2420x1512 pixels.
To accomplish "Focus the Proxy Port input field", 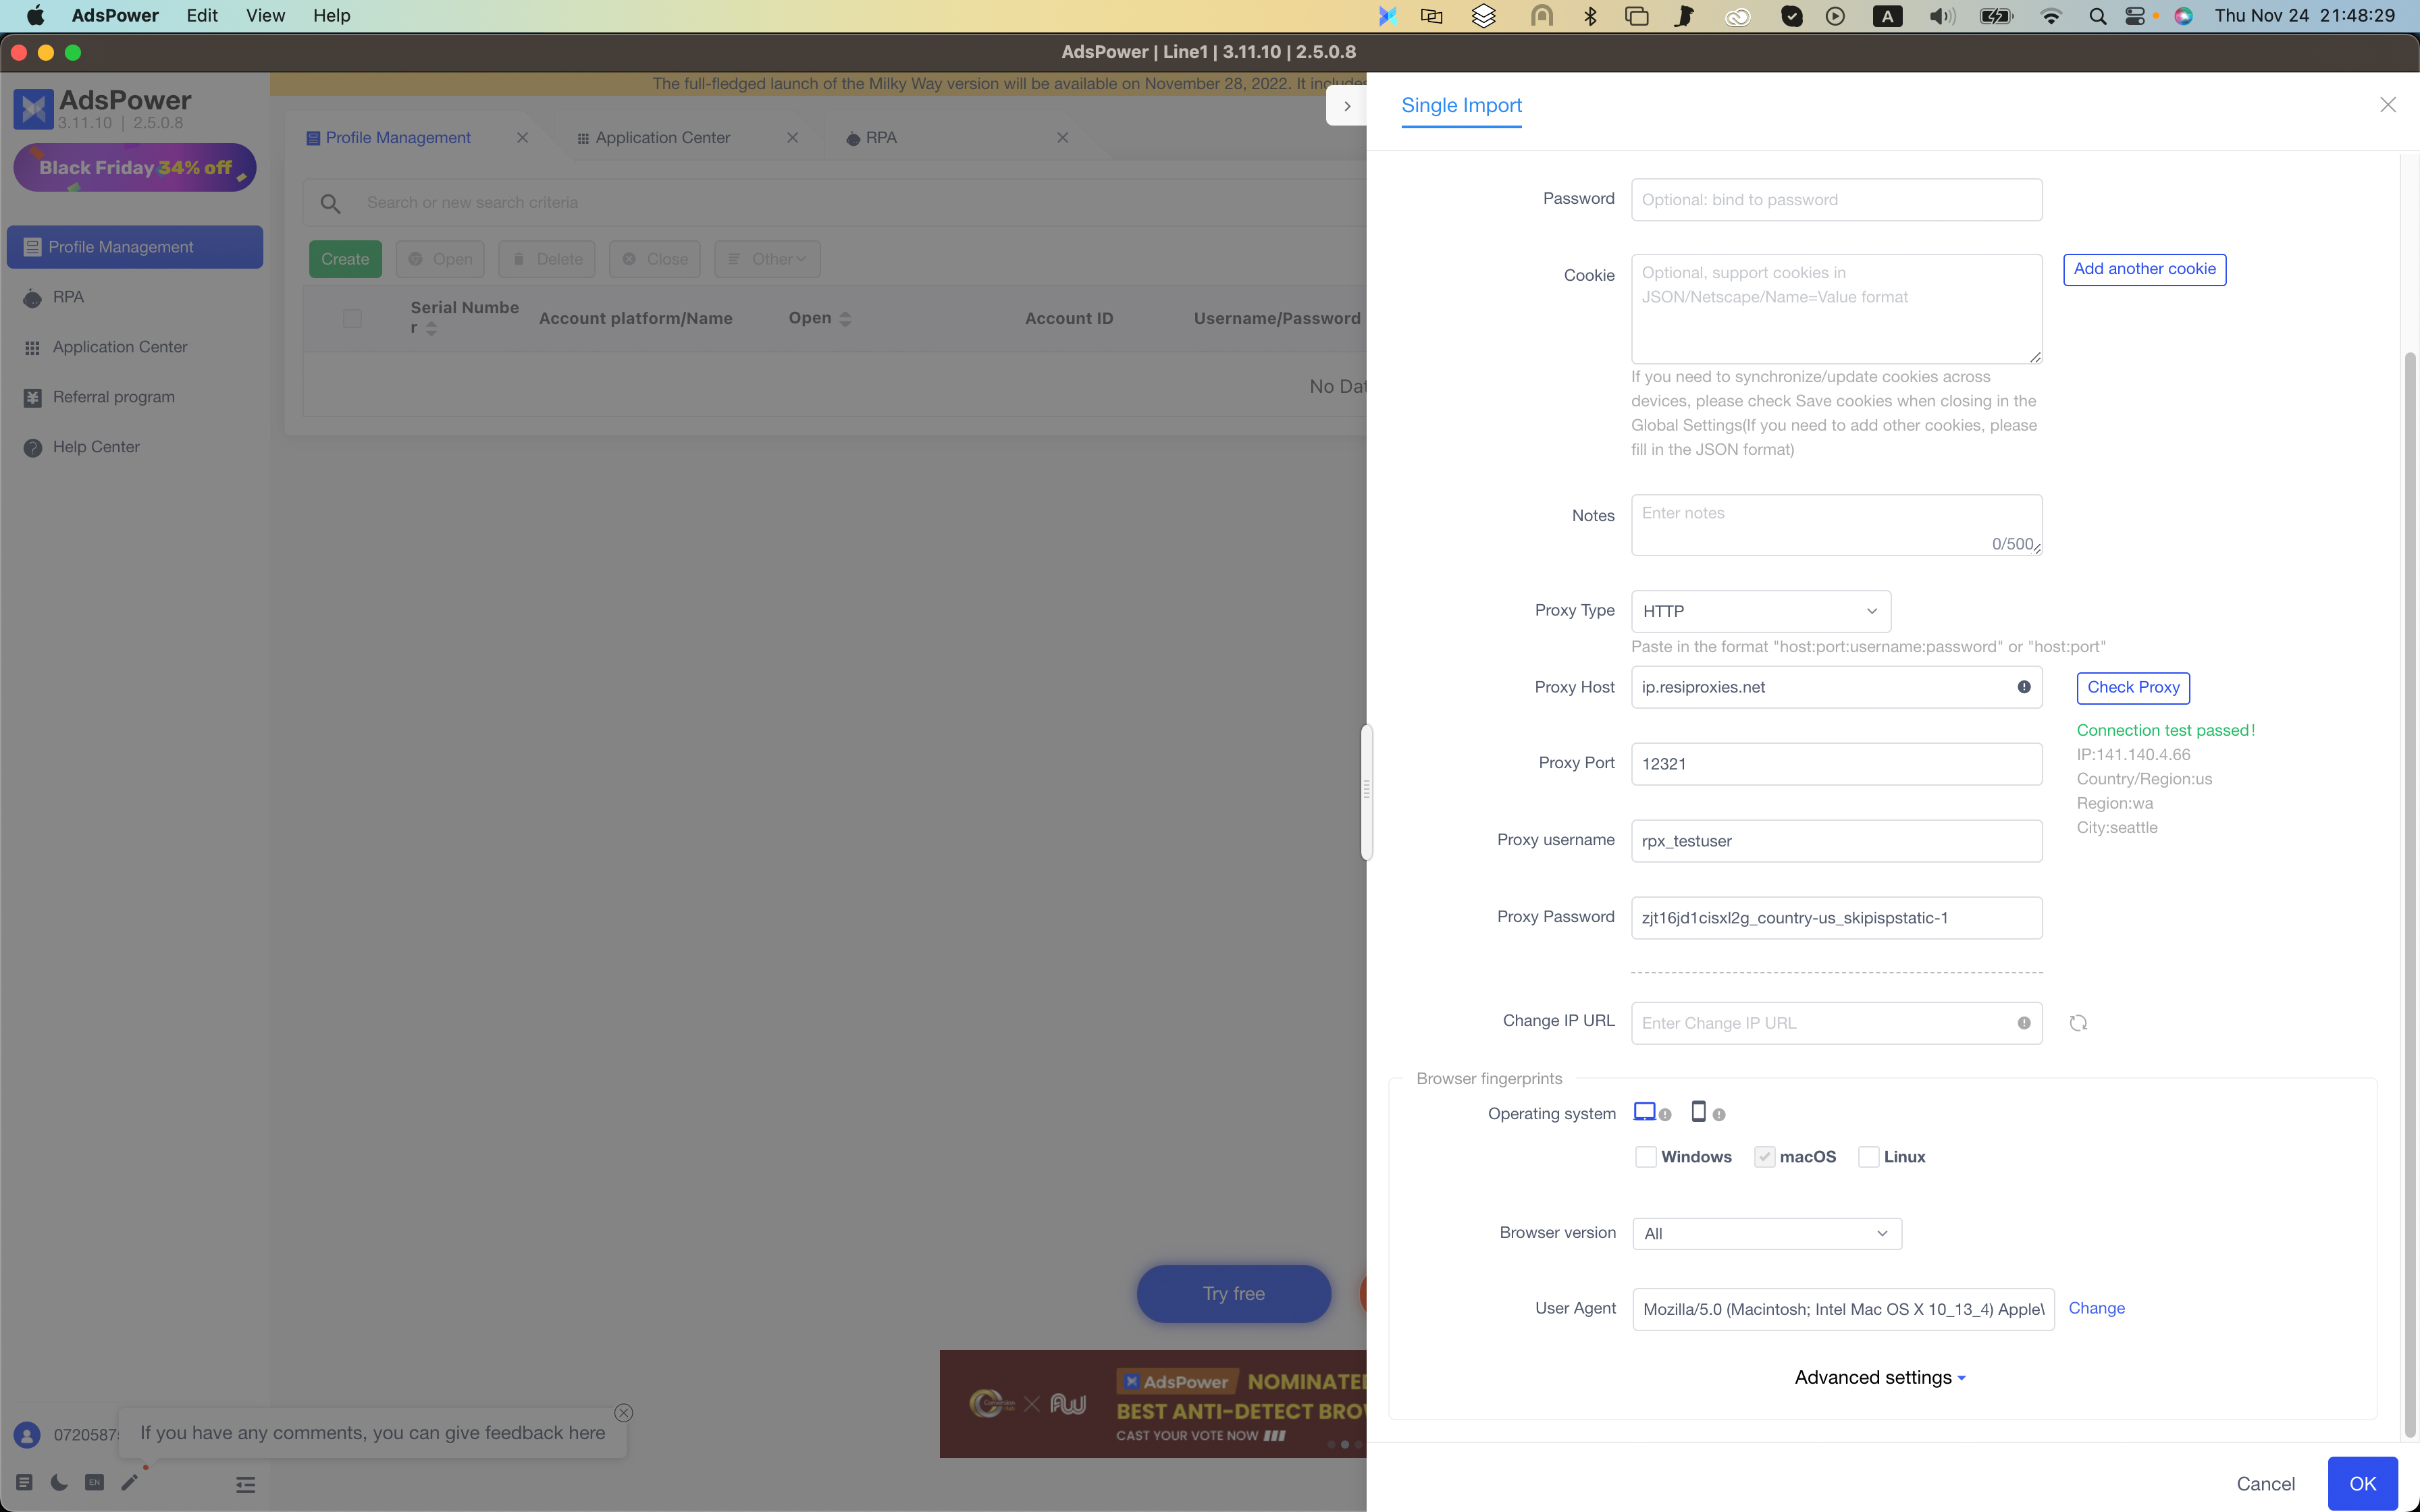I will point(1836,764).
